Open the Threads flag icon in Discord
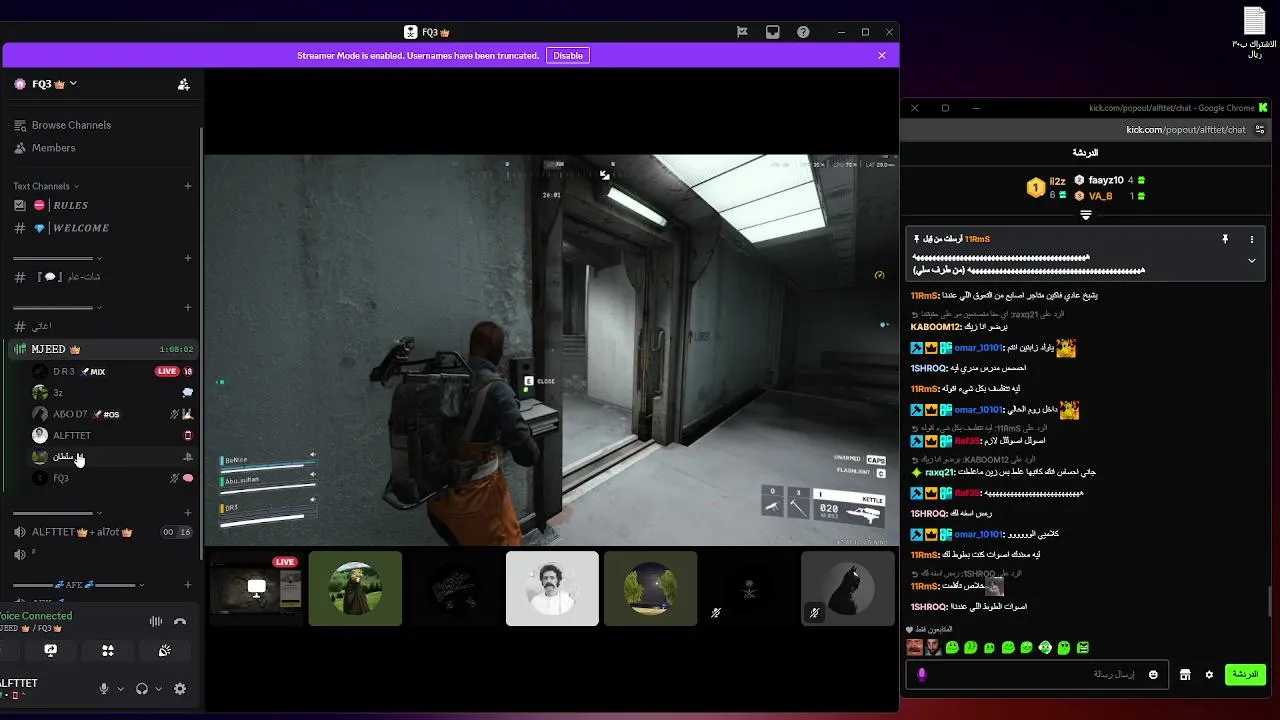 742,32
